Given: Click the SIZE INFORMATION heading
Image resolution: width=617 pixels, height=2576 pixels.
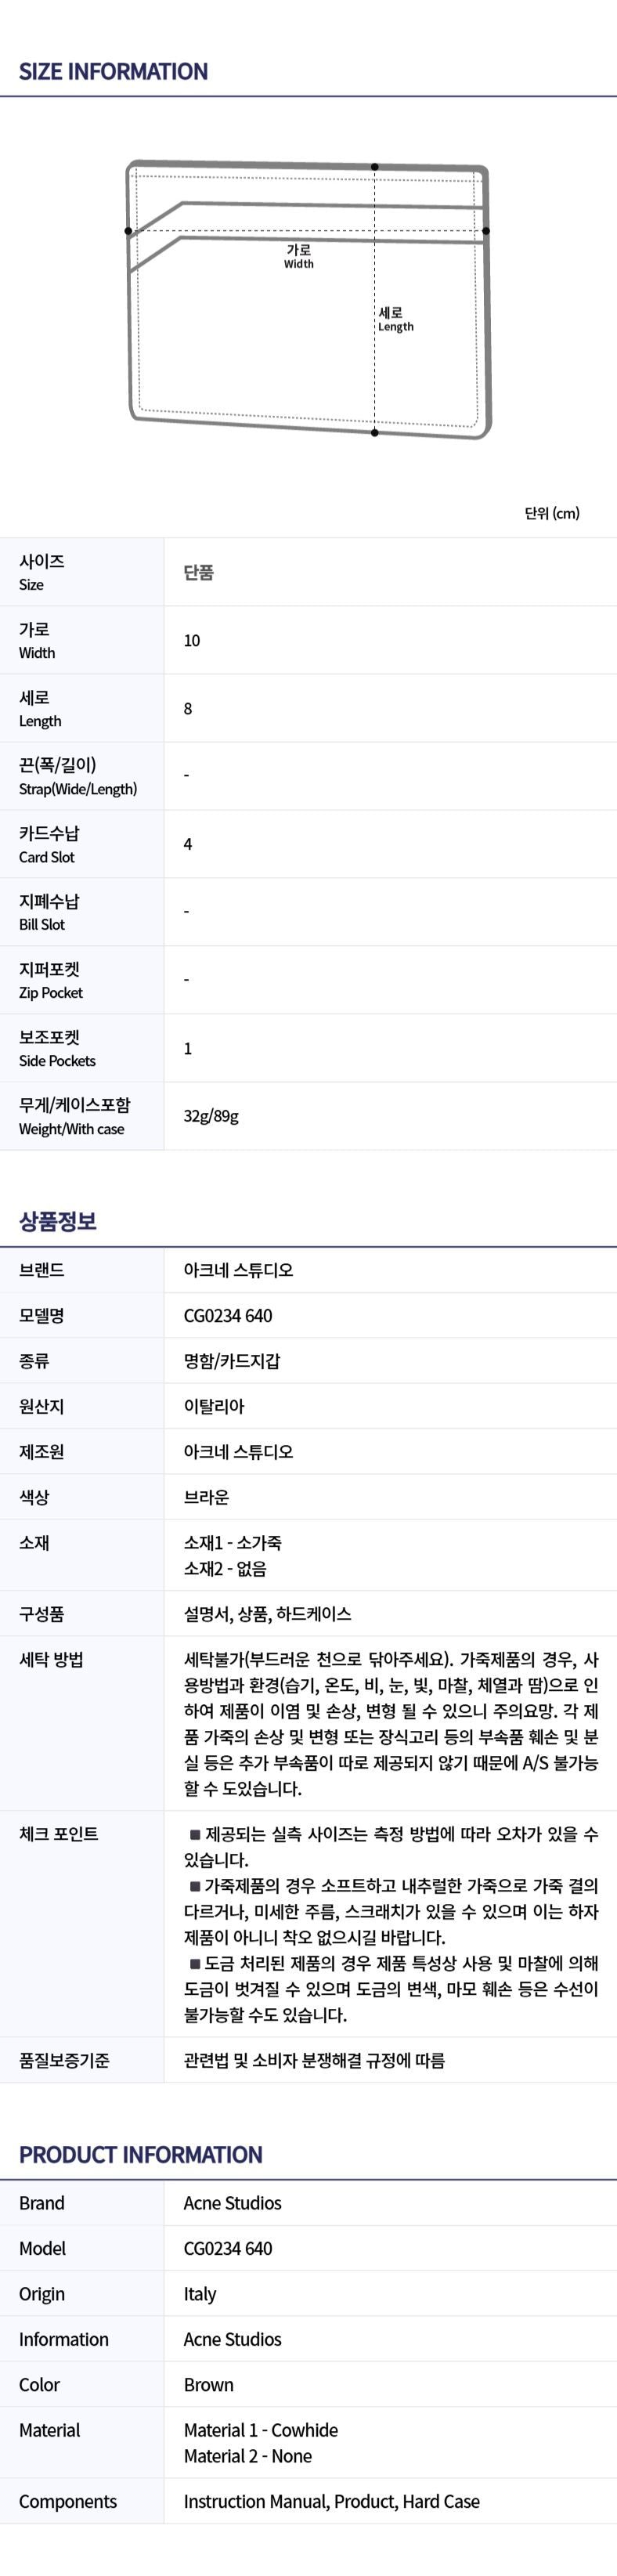Looking at the screenshot, I should pos(113,72).
